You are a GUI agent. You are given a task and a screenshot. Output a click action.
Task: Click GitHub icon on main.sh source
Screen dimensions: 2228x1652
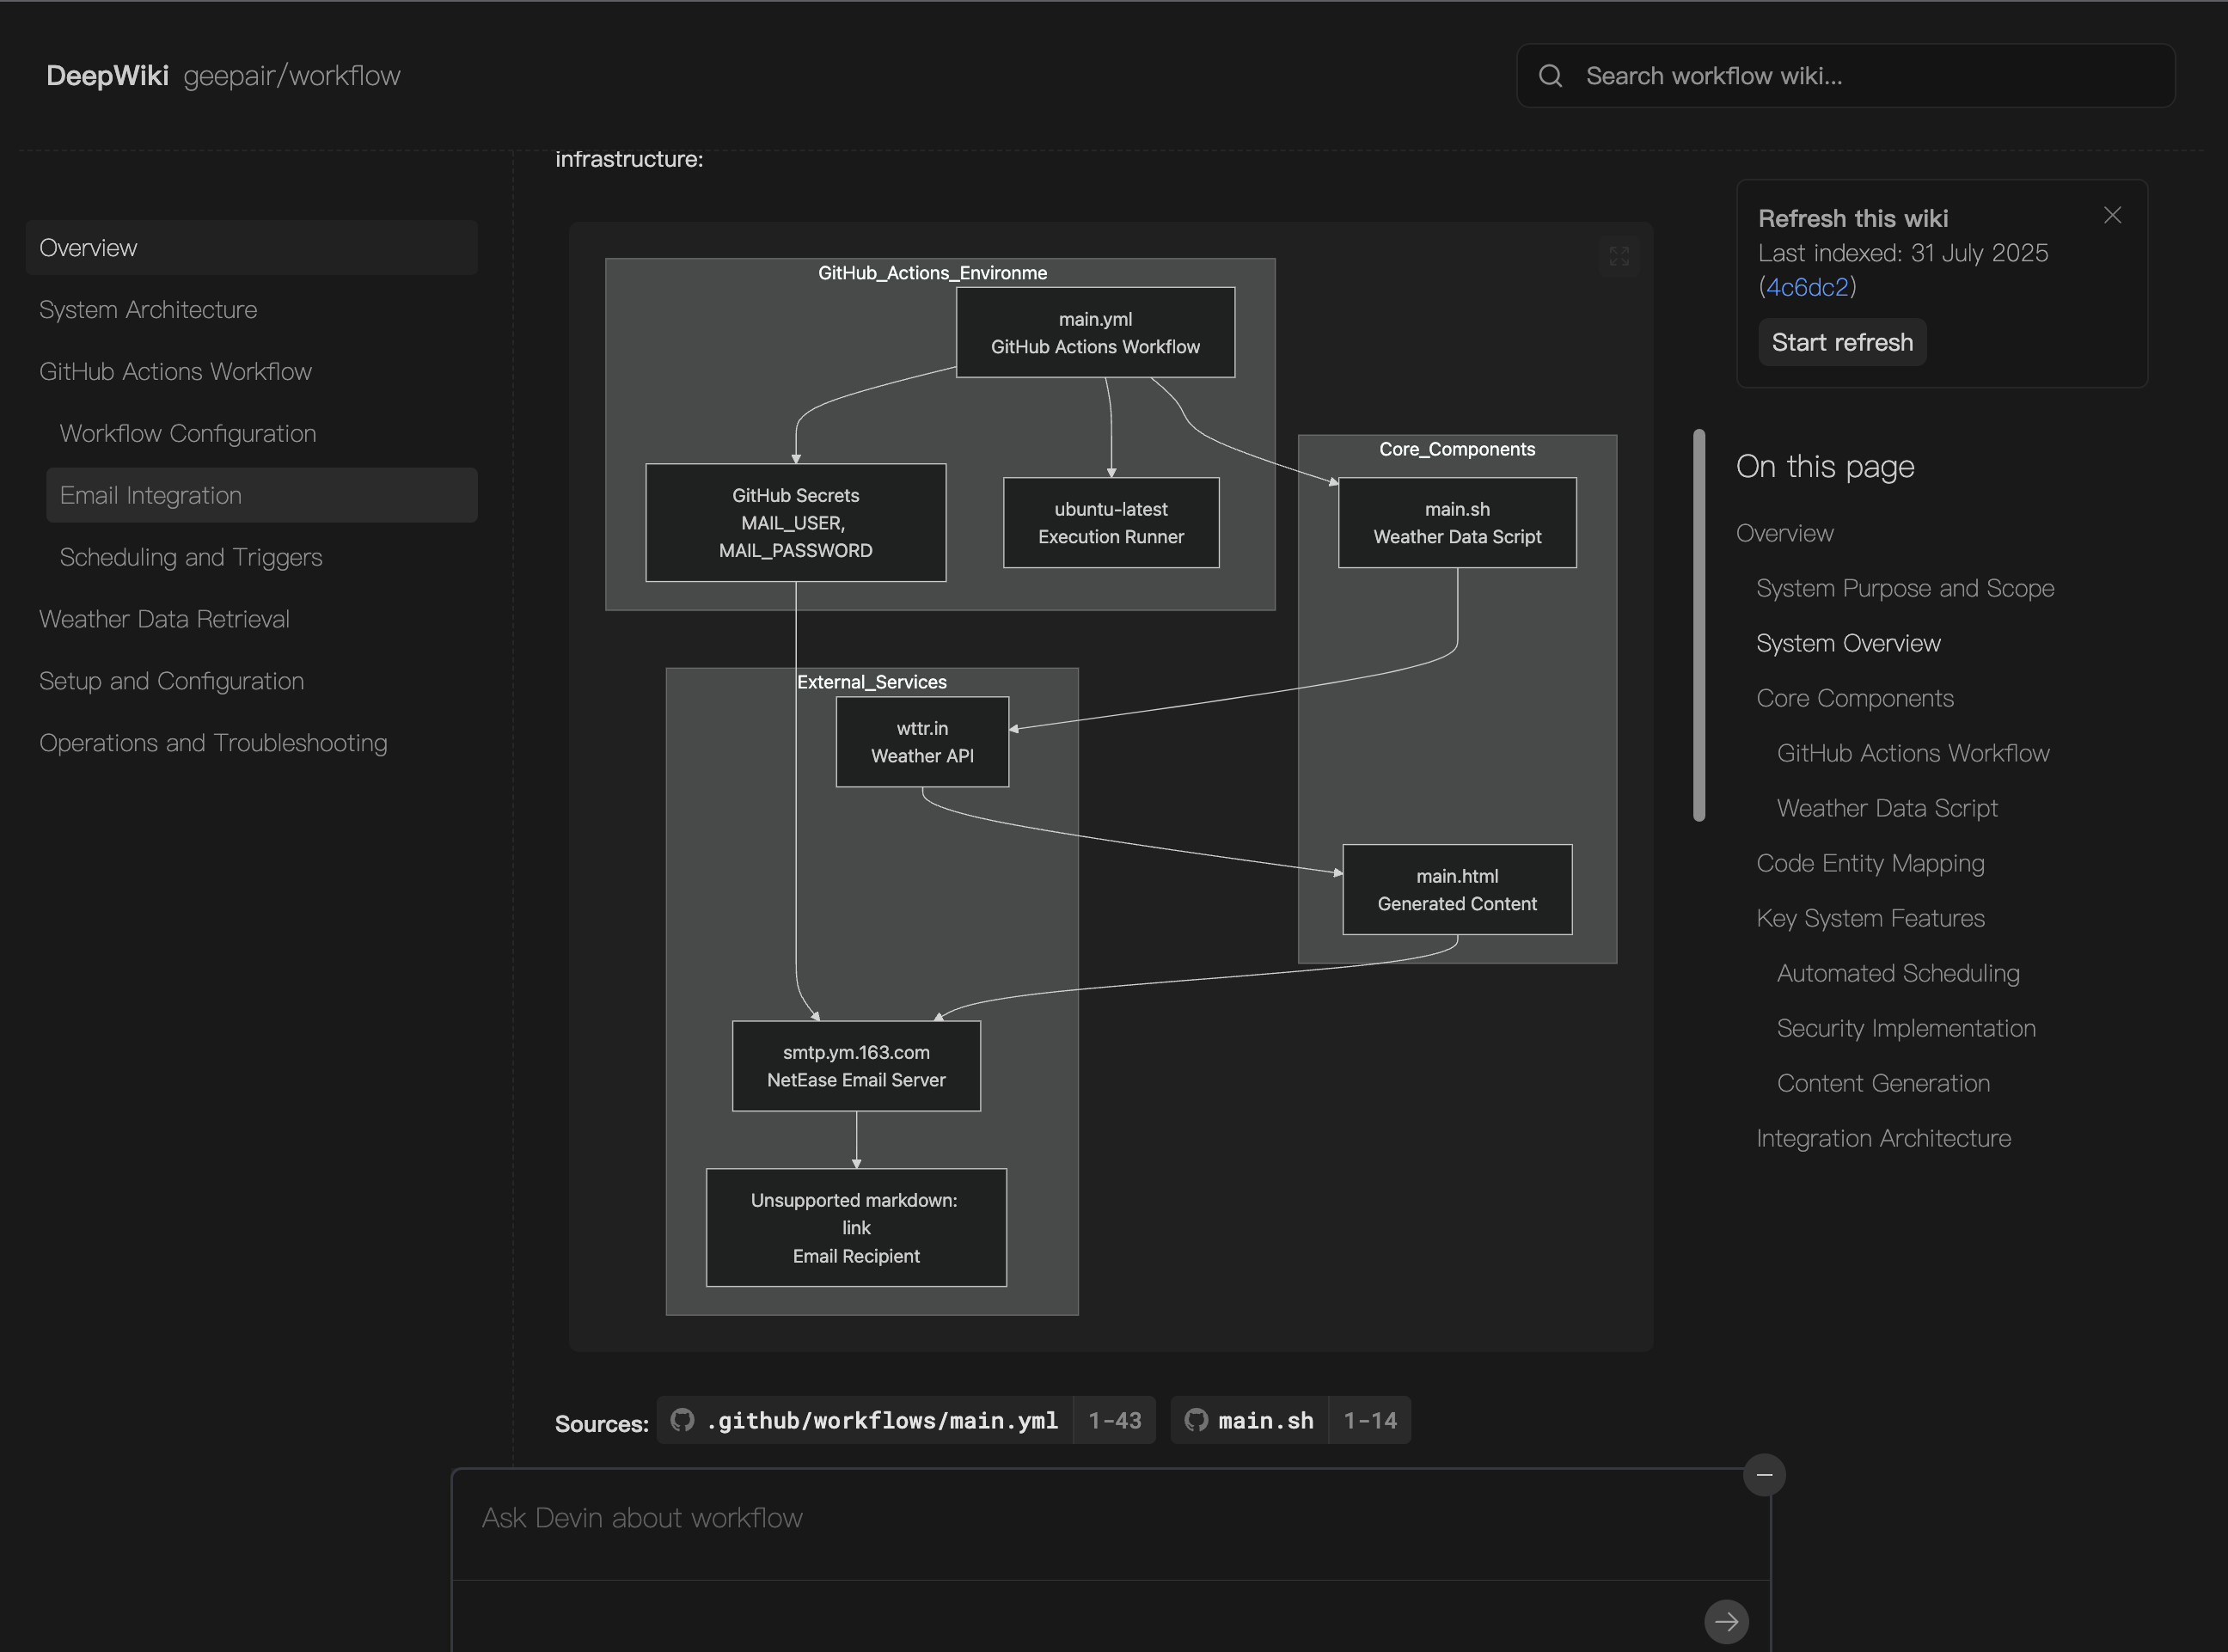point(1196,1420)
